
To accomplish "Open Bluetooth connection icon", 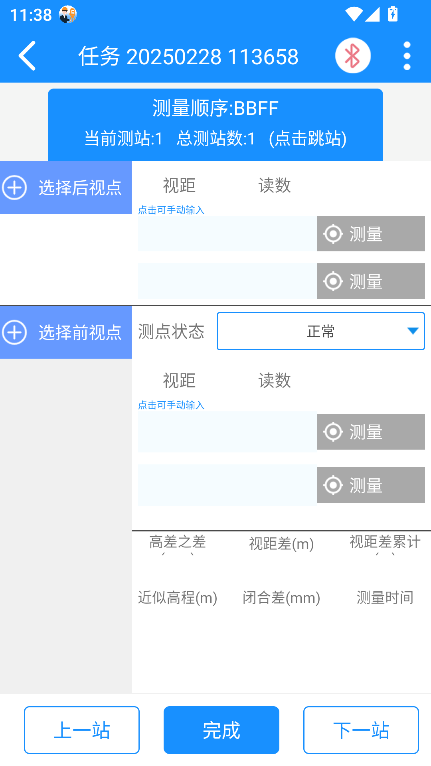I will (x=353, y=56).
